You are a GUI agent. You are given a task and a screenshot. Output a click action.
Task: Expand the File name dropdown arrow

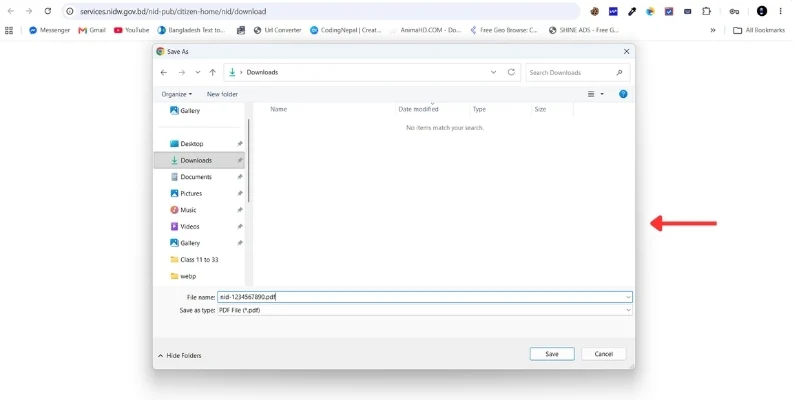pos(628,297)
